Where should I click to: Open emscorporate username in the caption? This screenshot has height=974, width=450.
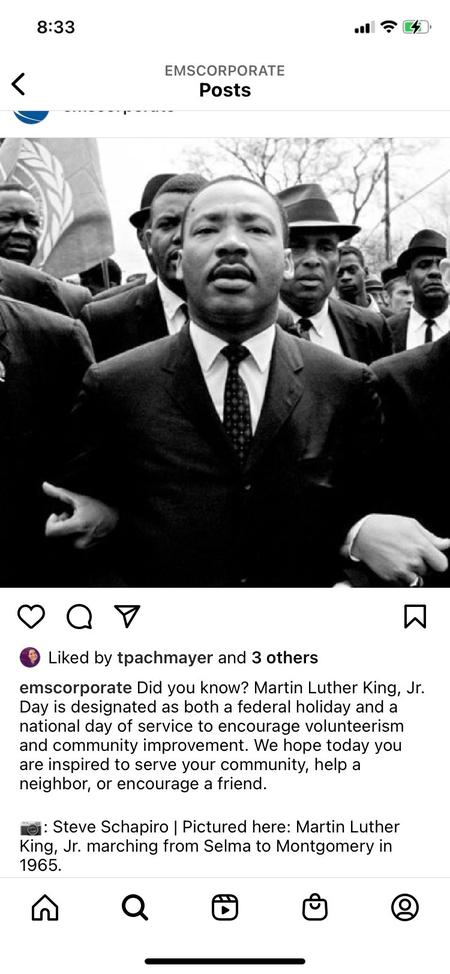76,688
